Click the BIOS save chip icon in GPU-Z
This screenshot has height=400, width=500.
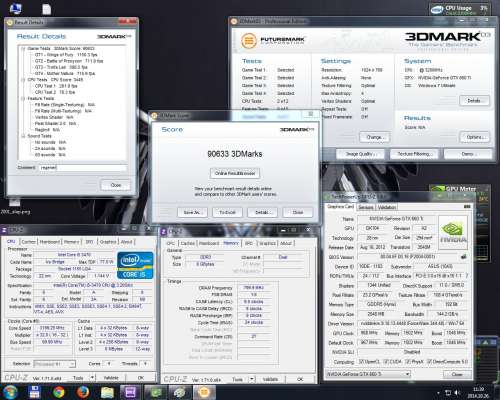click(x=463, y=257)
